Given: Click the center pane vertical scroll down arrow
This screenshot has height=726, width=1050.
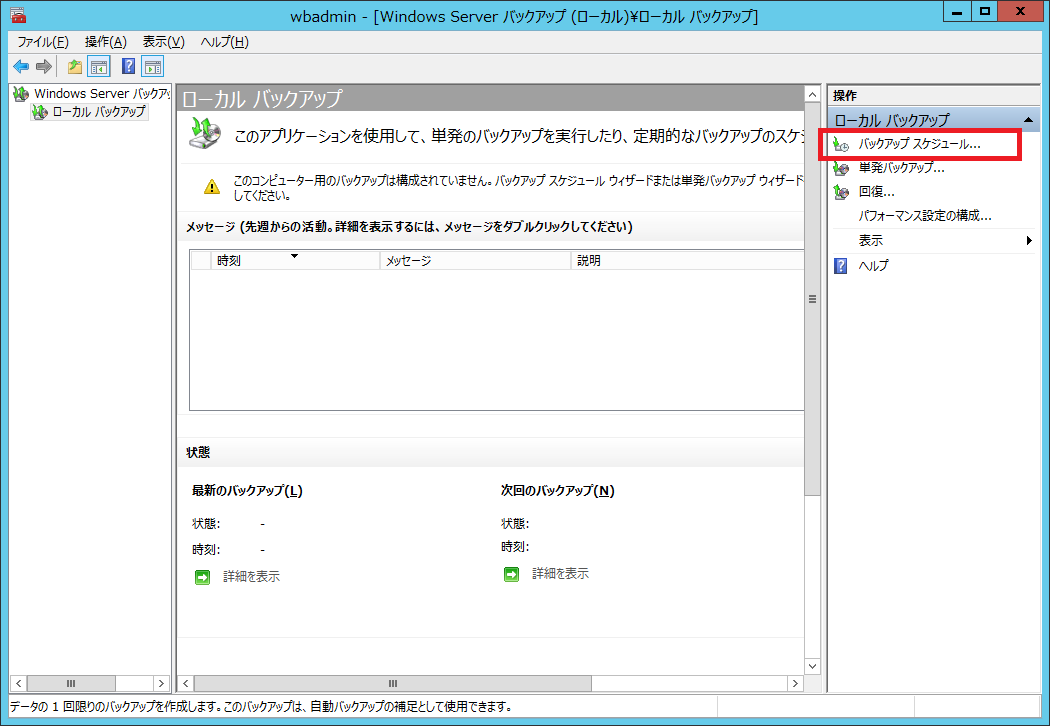Looking at the screenshot, I should pos(812,666).
